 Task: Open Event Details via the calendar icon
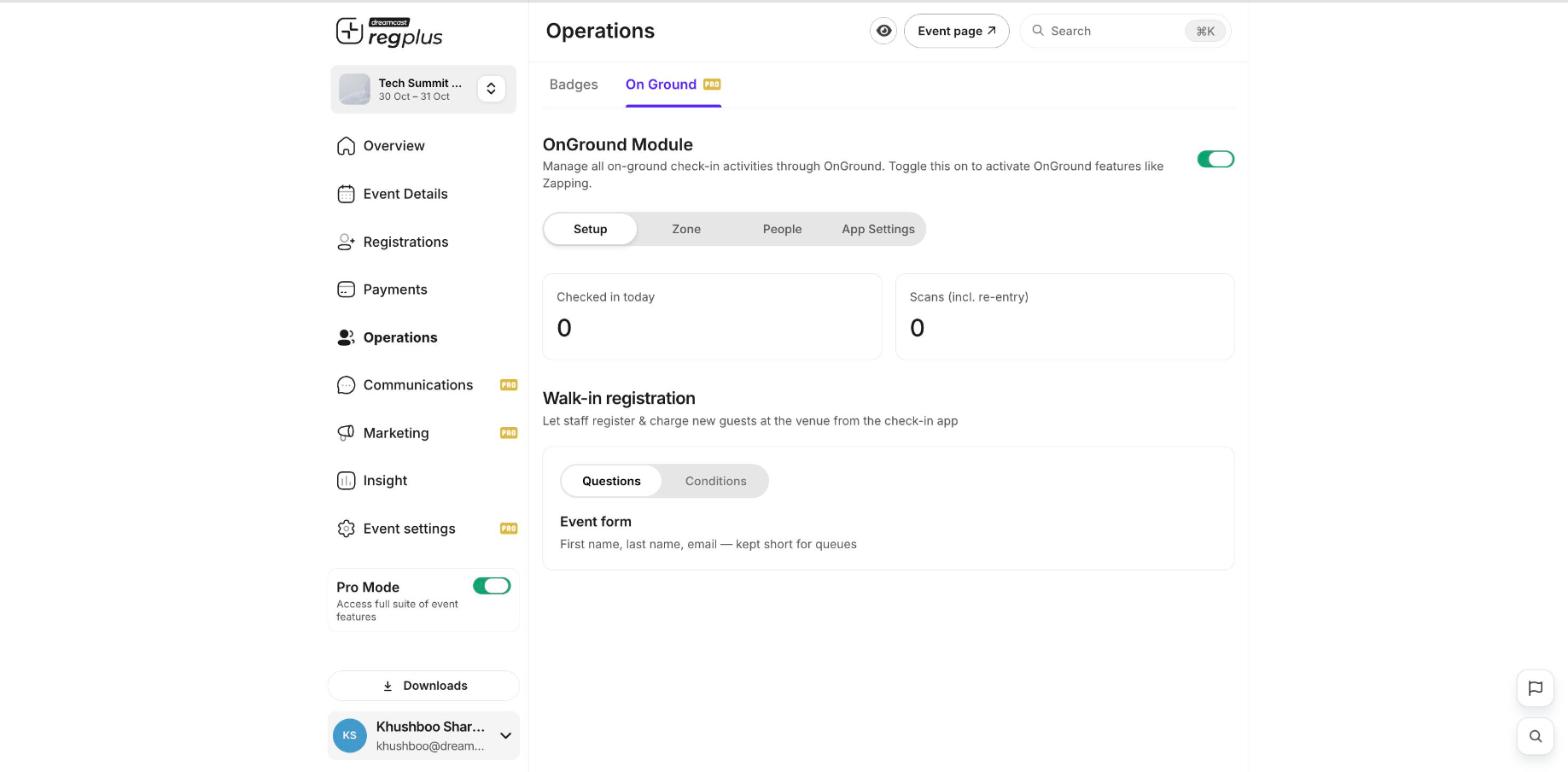coord(346,194)
